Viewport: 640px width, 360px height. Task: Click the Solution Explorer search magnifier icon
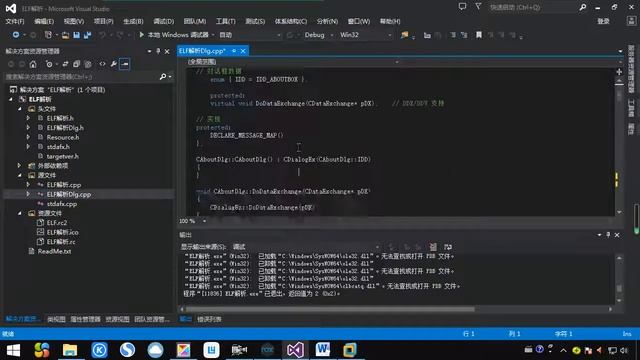(163, 76)
